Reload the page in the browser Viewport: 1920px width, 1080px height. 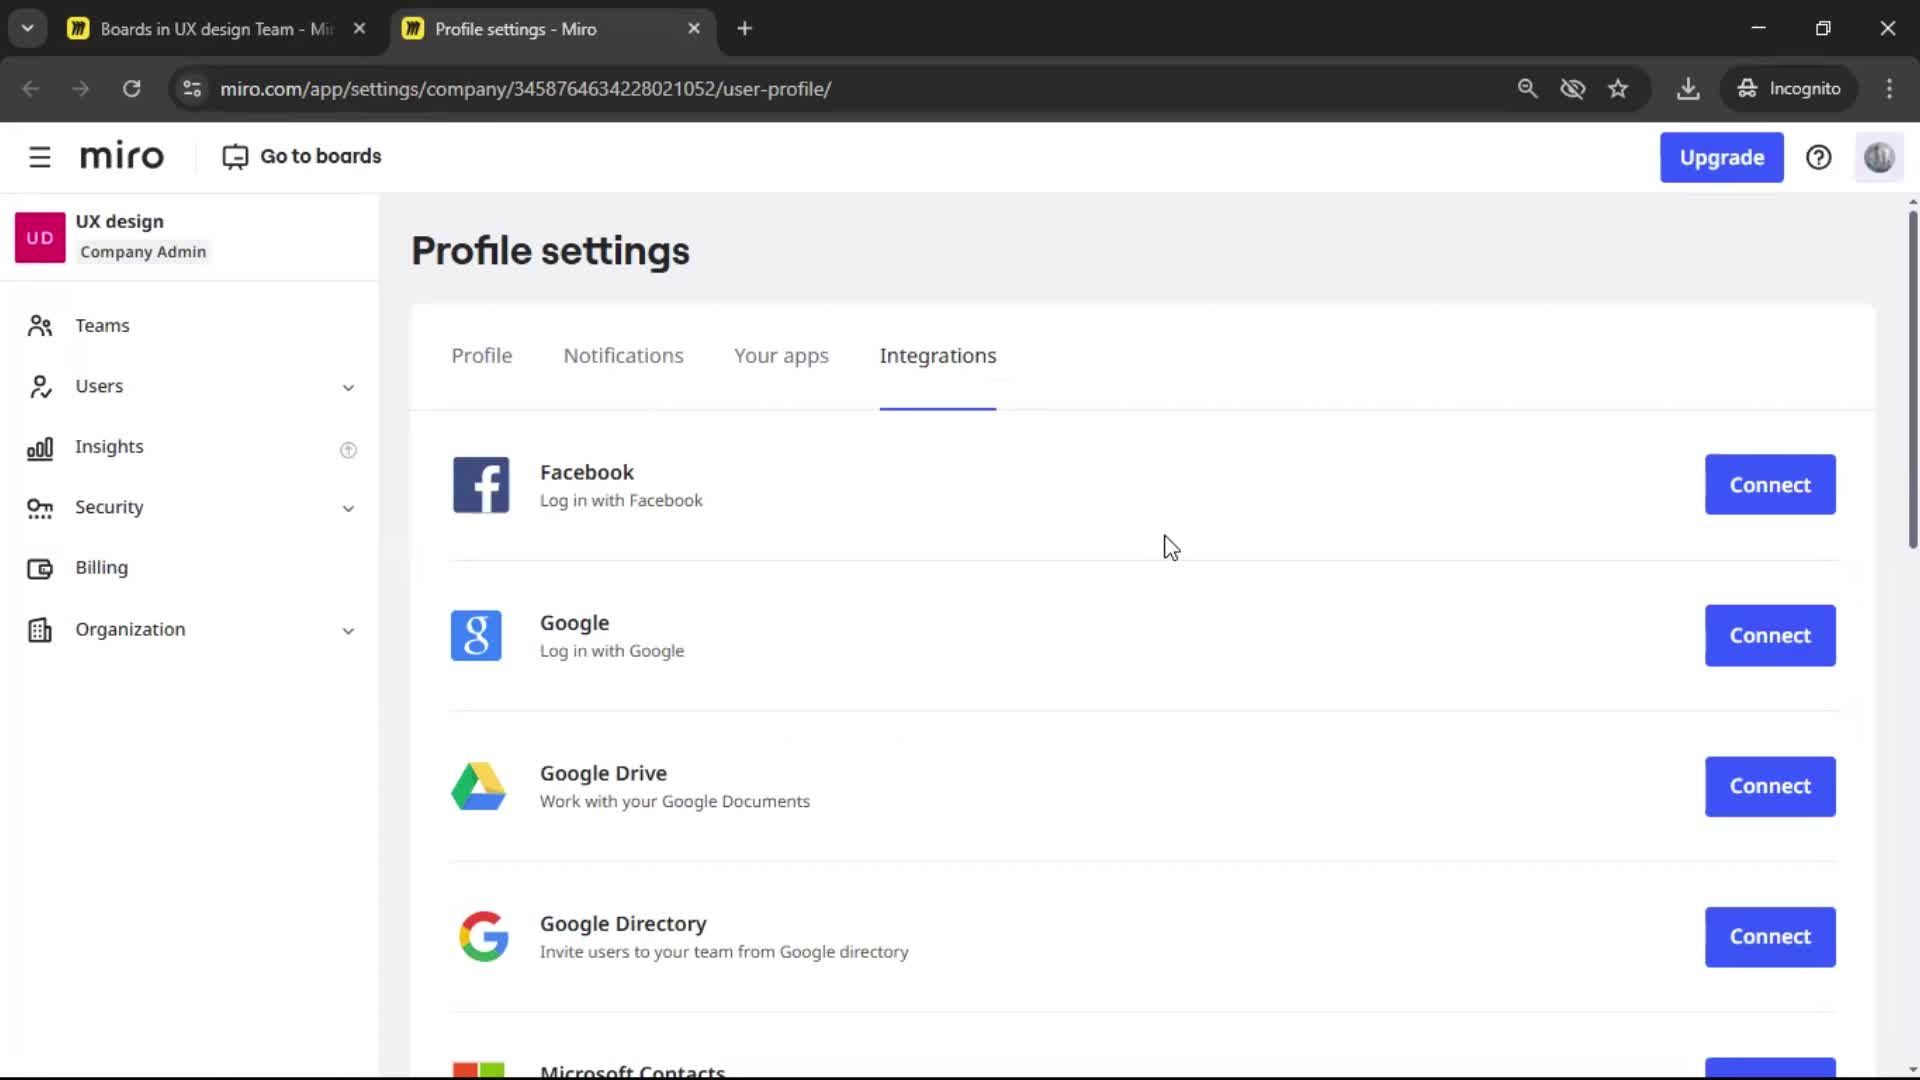point(131,88)
